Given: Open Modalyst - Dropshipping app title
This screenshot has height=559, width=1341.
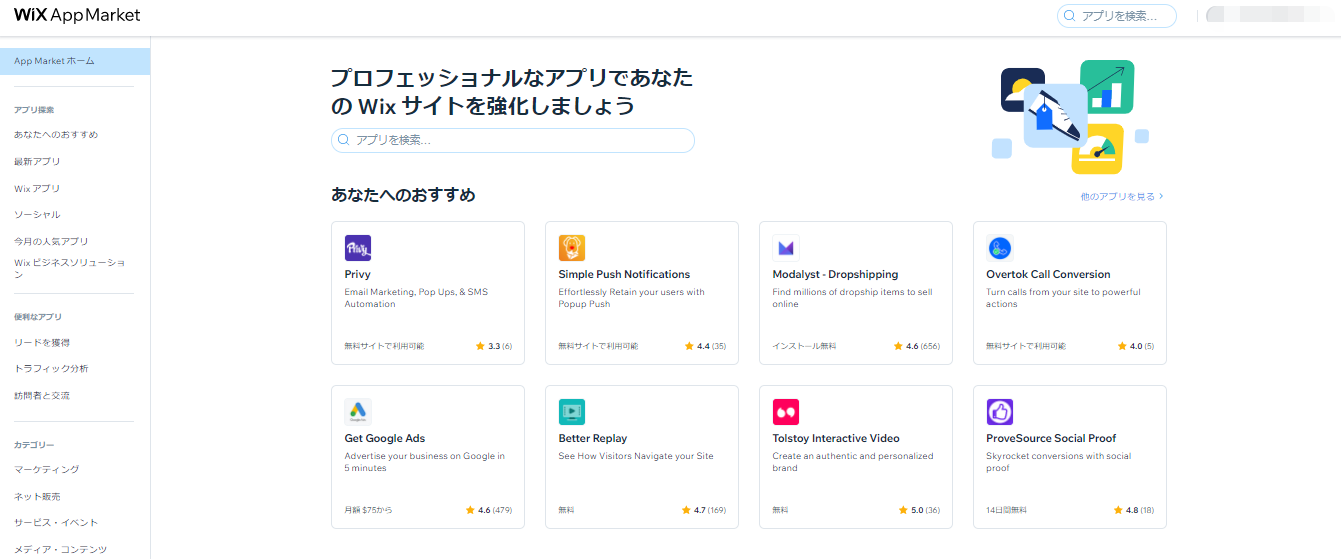Looking at the screenshot, I should [835, 274].
